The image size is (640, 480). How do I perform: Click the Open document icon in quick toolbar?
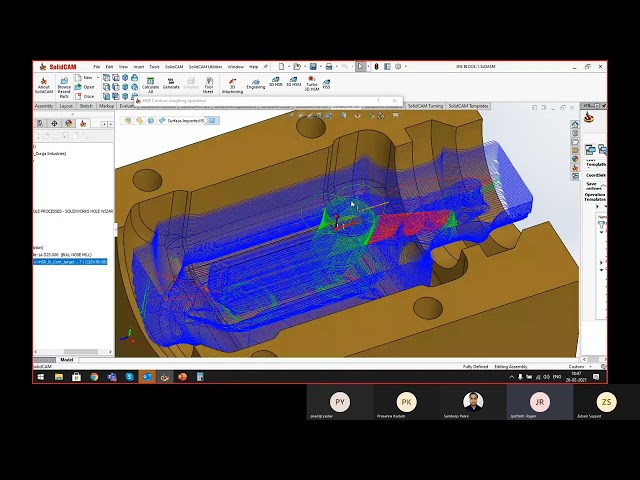pyautogui.click(x=297, y=67)
